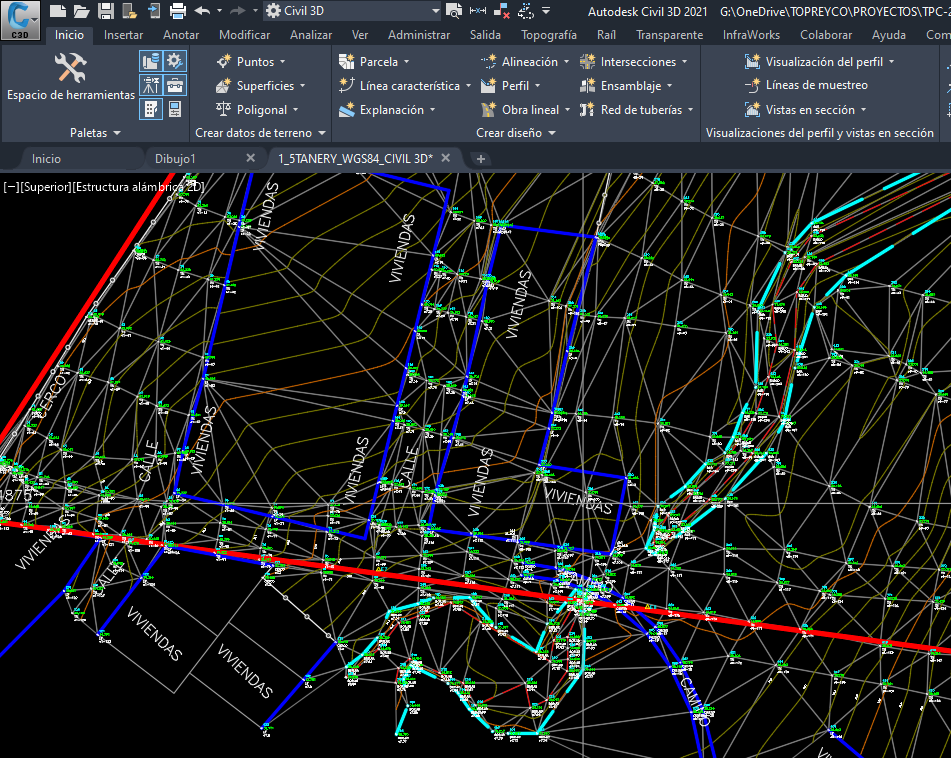This screenshot has width=951, height=758.
Task: Toggle the Settings (gear) palette button
Action: tap(175, 61)
